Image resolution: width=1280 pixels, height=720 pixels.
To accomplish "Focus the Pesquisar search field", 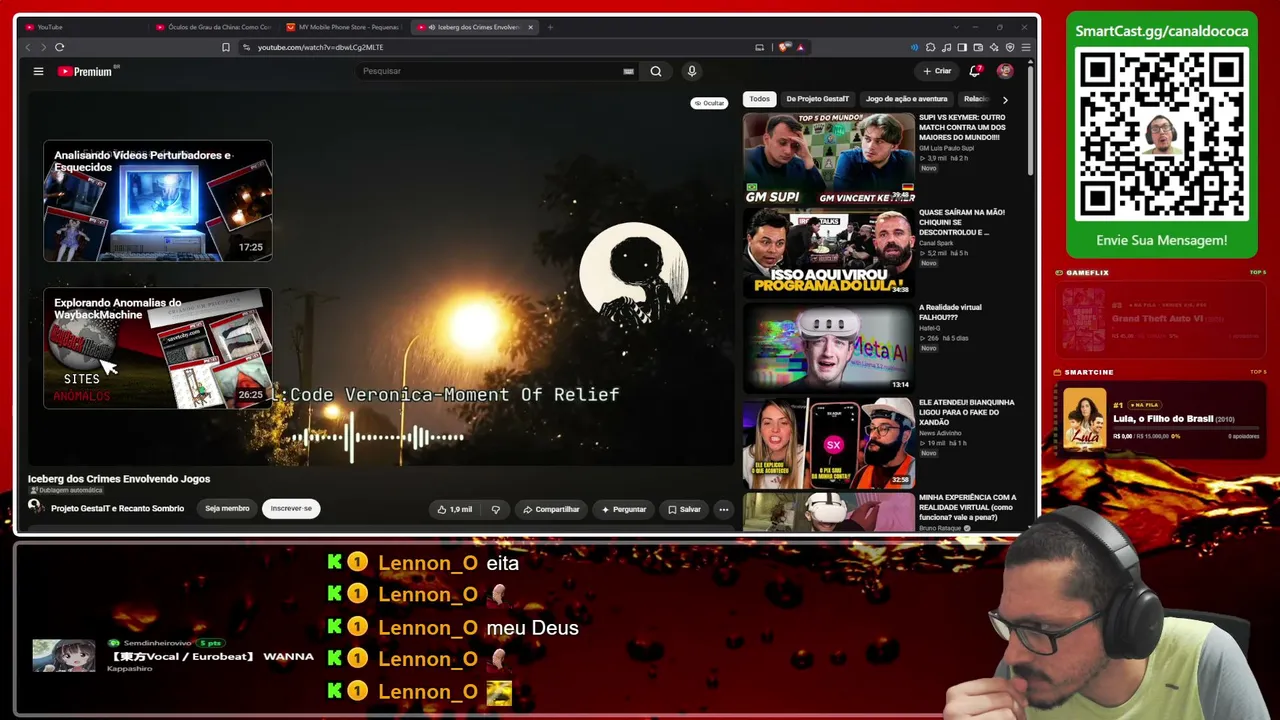I will click(490, 71).
